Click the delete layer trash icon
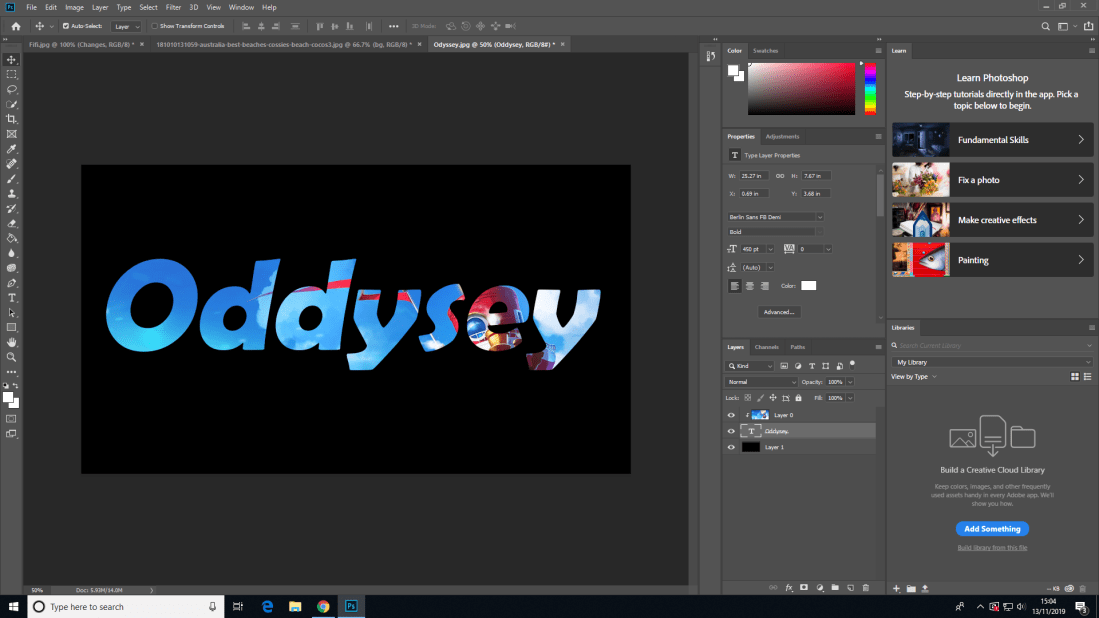1099x618 pixels. (x=866, y=587)
